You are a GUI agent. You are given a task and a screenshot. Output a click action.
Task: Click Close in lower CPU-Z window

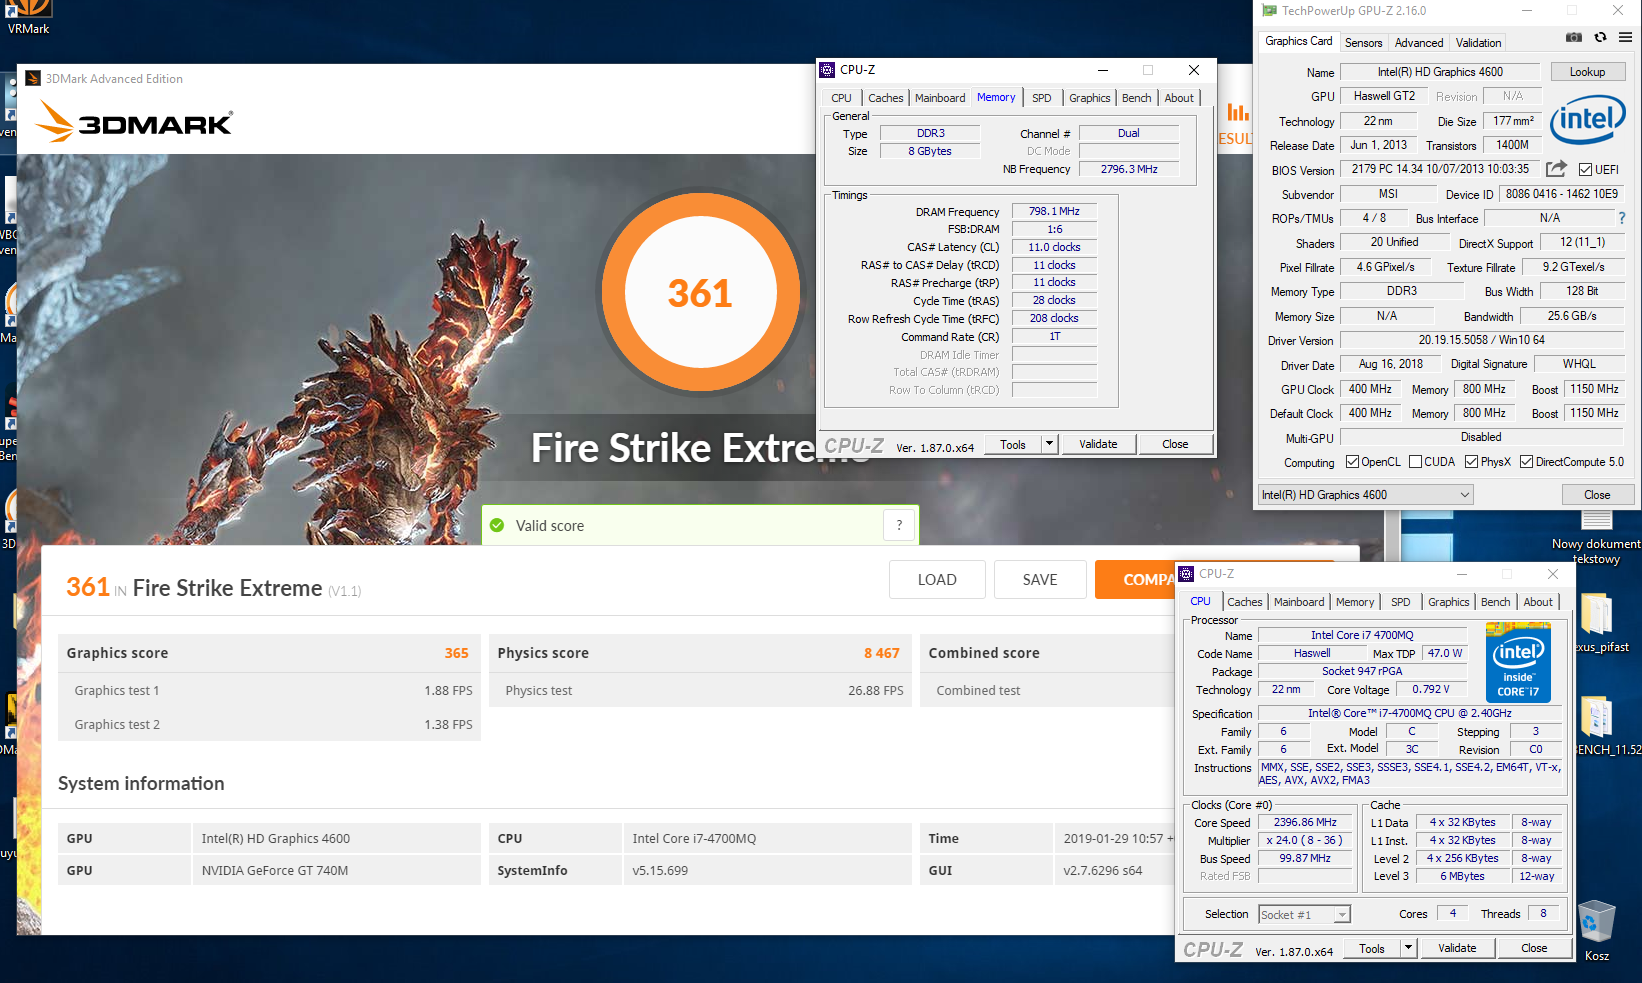coord(1534,948)
